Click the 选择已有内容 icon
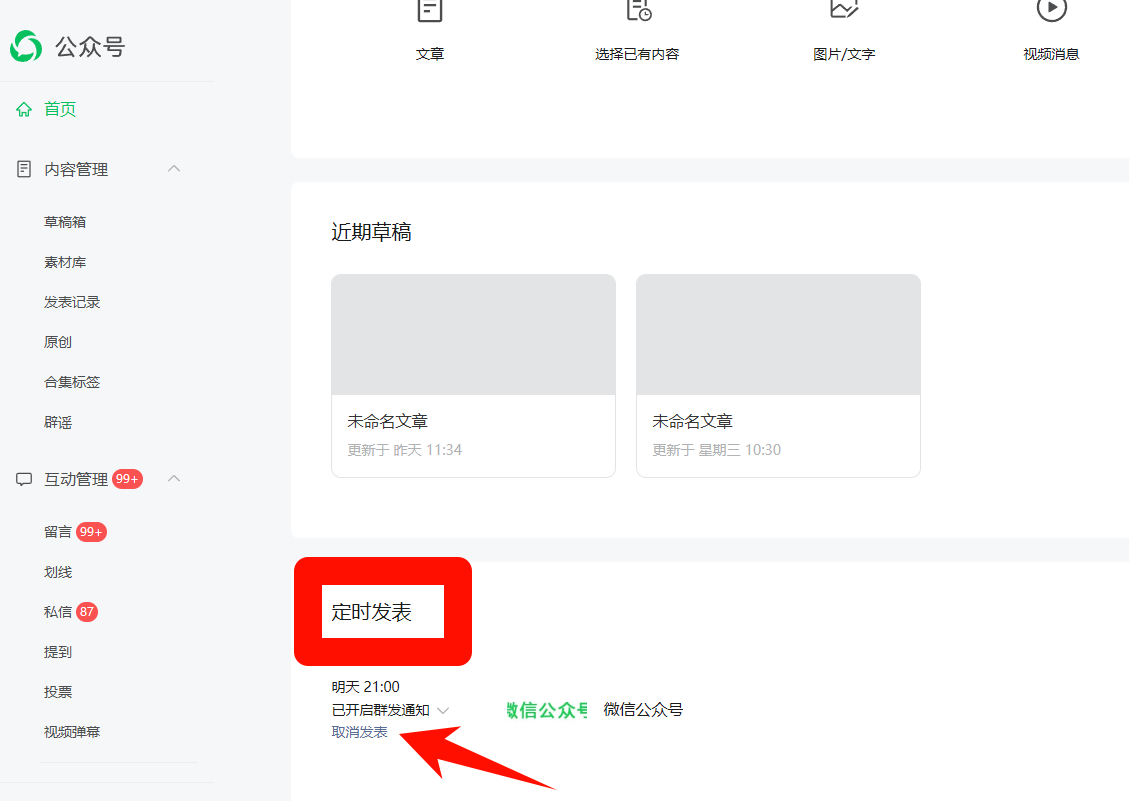1129x801 pixels. pos(638,10)
